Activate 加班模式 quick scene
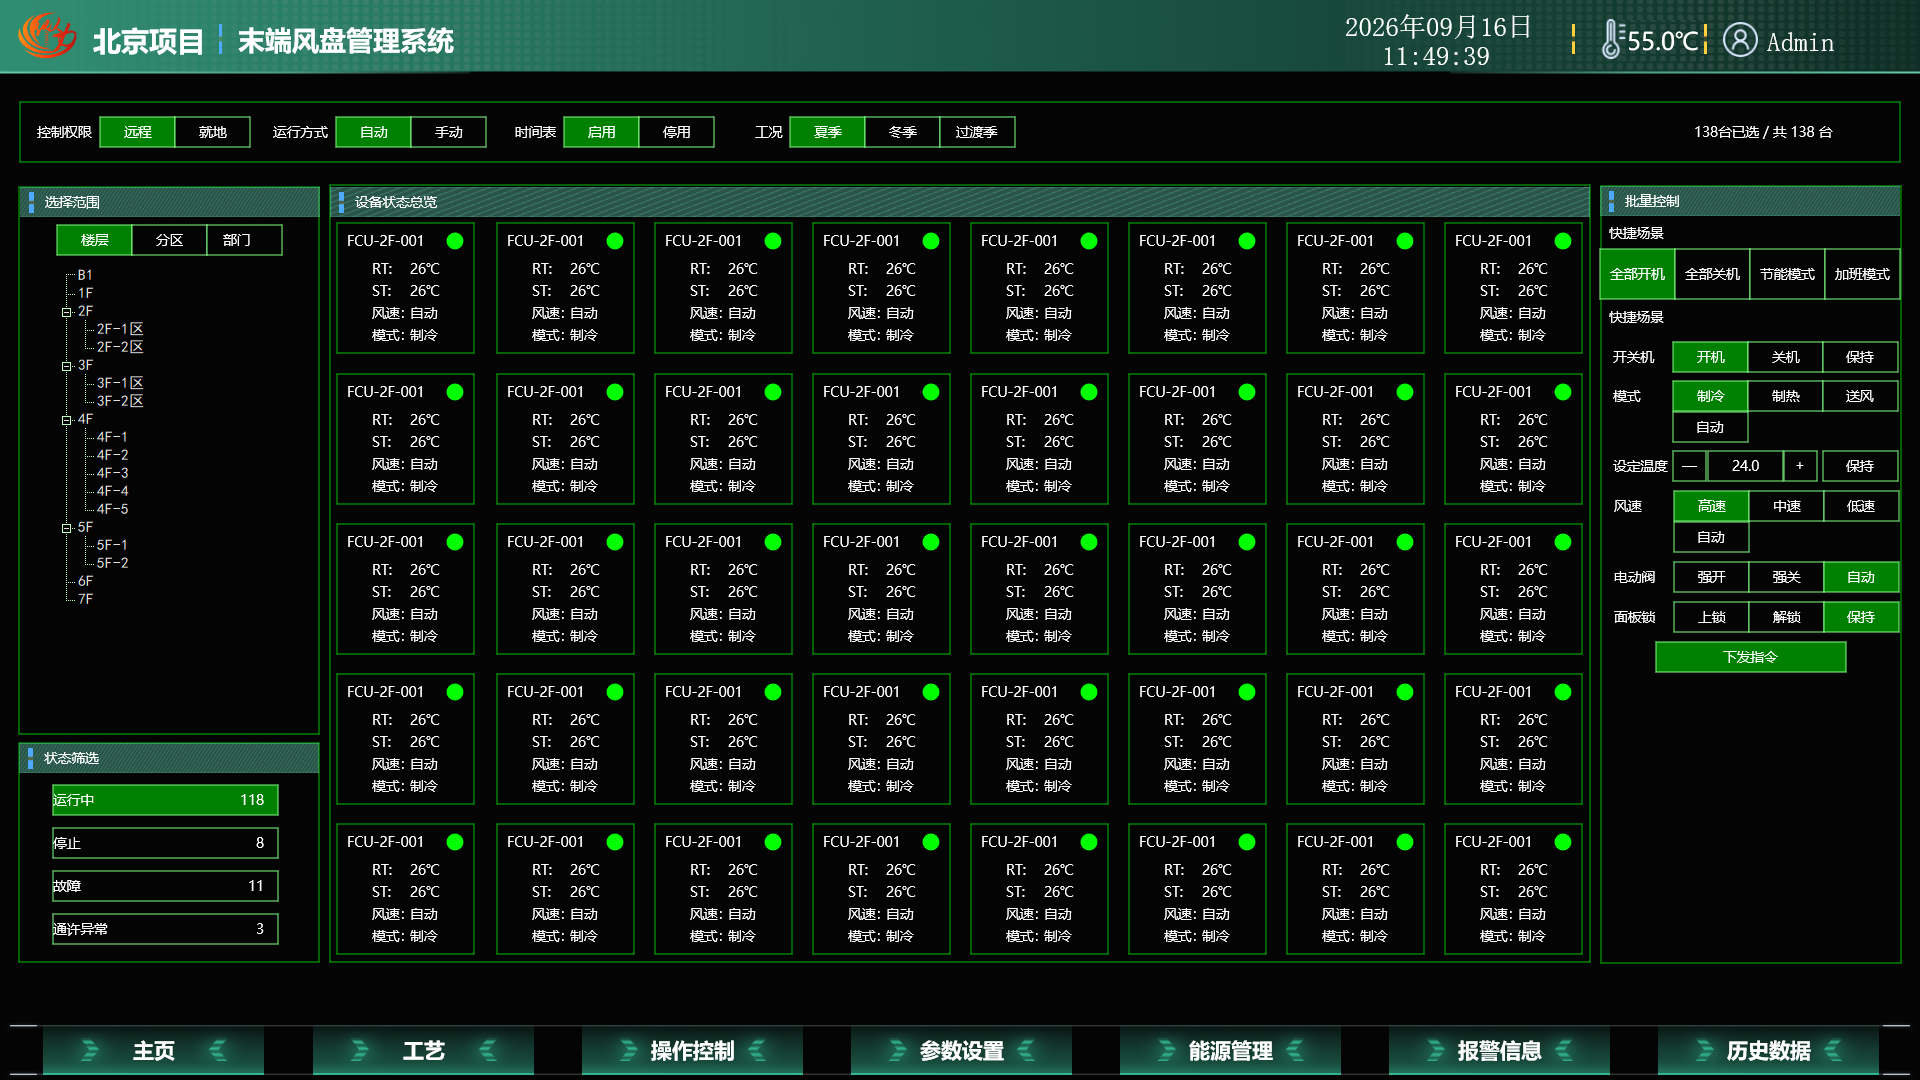The image size is (1920, 1080). (x=1862, y=274)
